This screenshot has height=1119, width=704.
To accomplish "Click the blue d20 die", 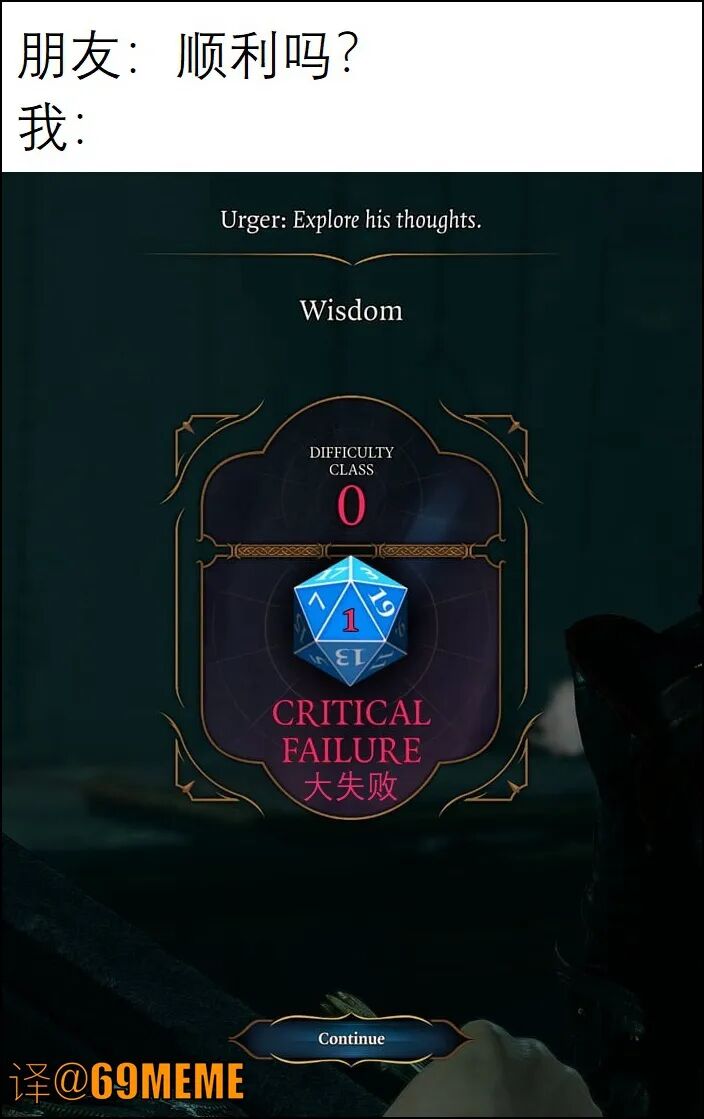I will (350, 621).
